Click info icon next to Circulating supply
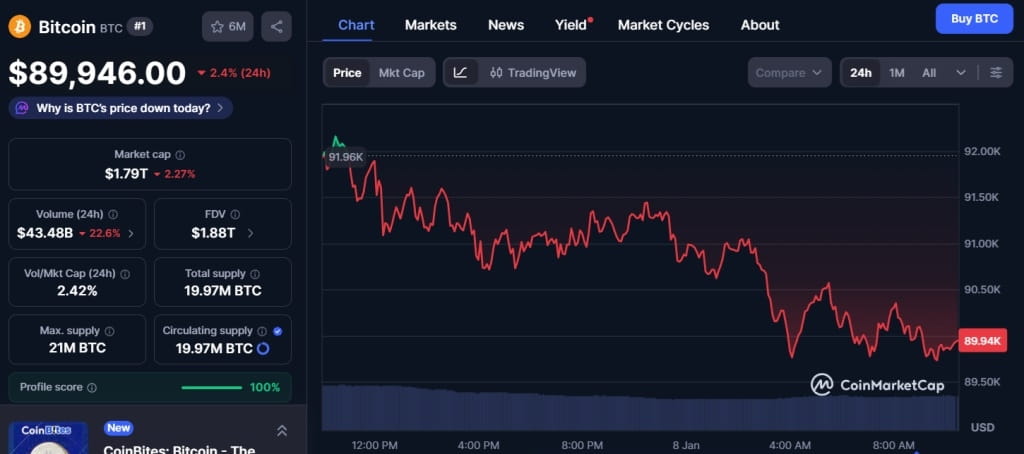The width and height of the screenshot is (1024, 454). (x=262, y=331)
